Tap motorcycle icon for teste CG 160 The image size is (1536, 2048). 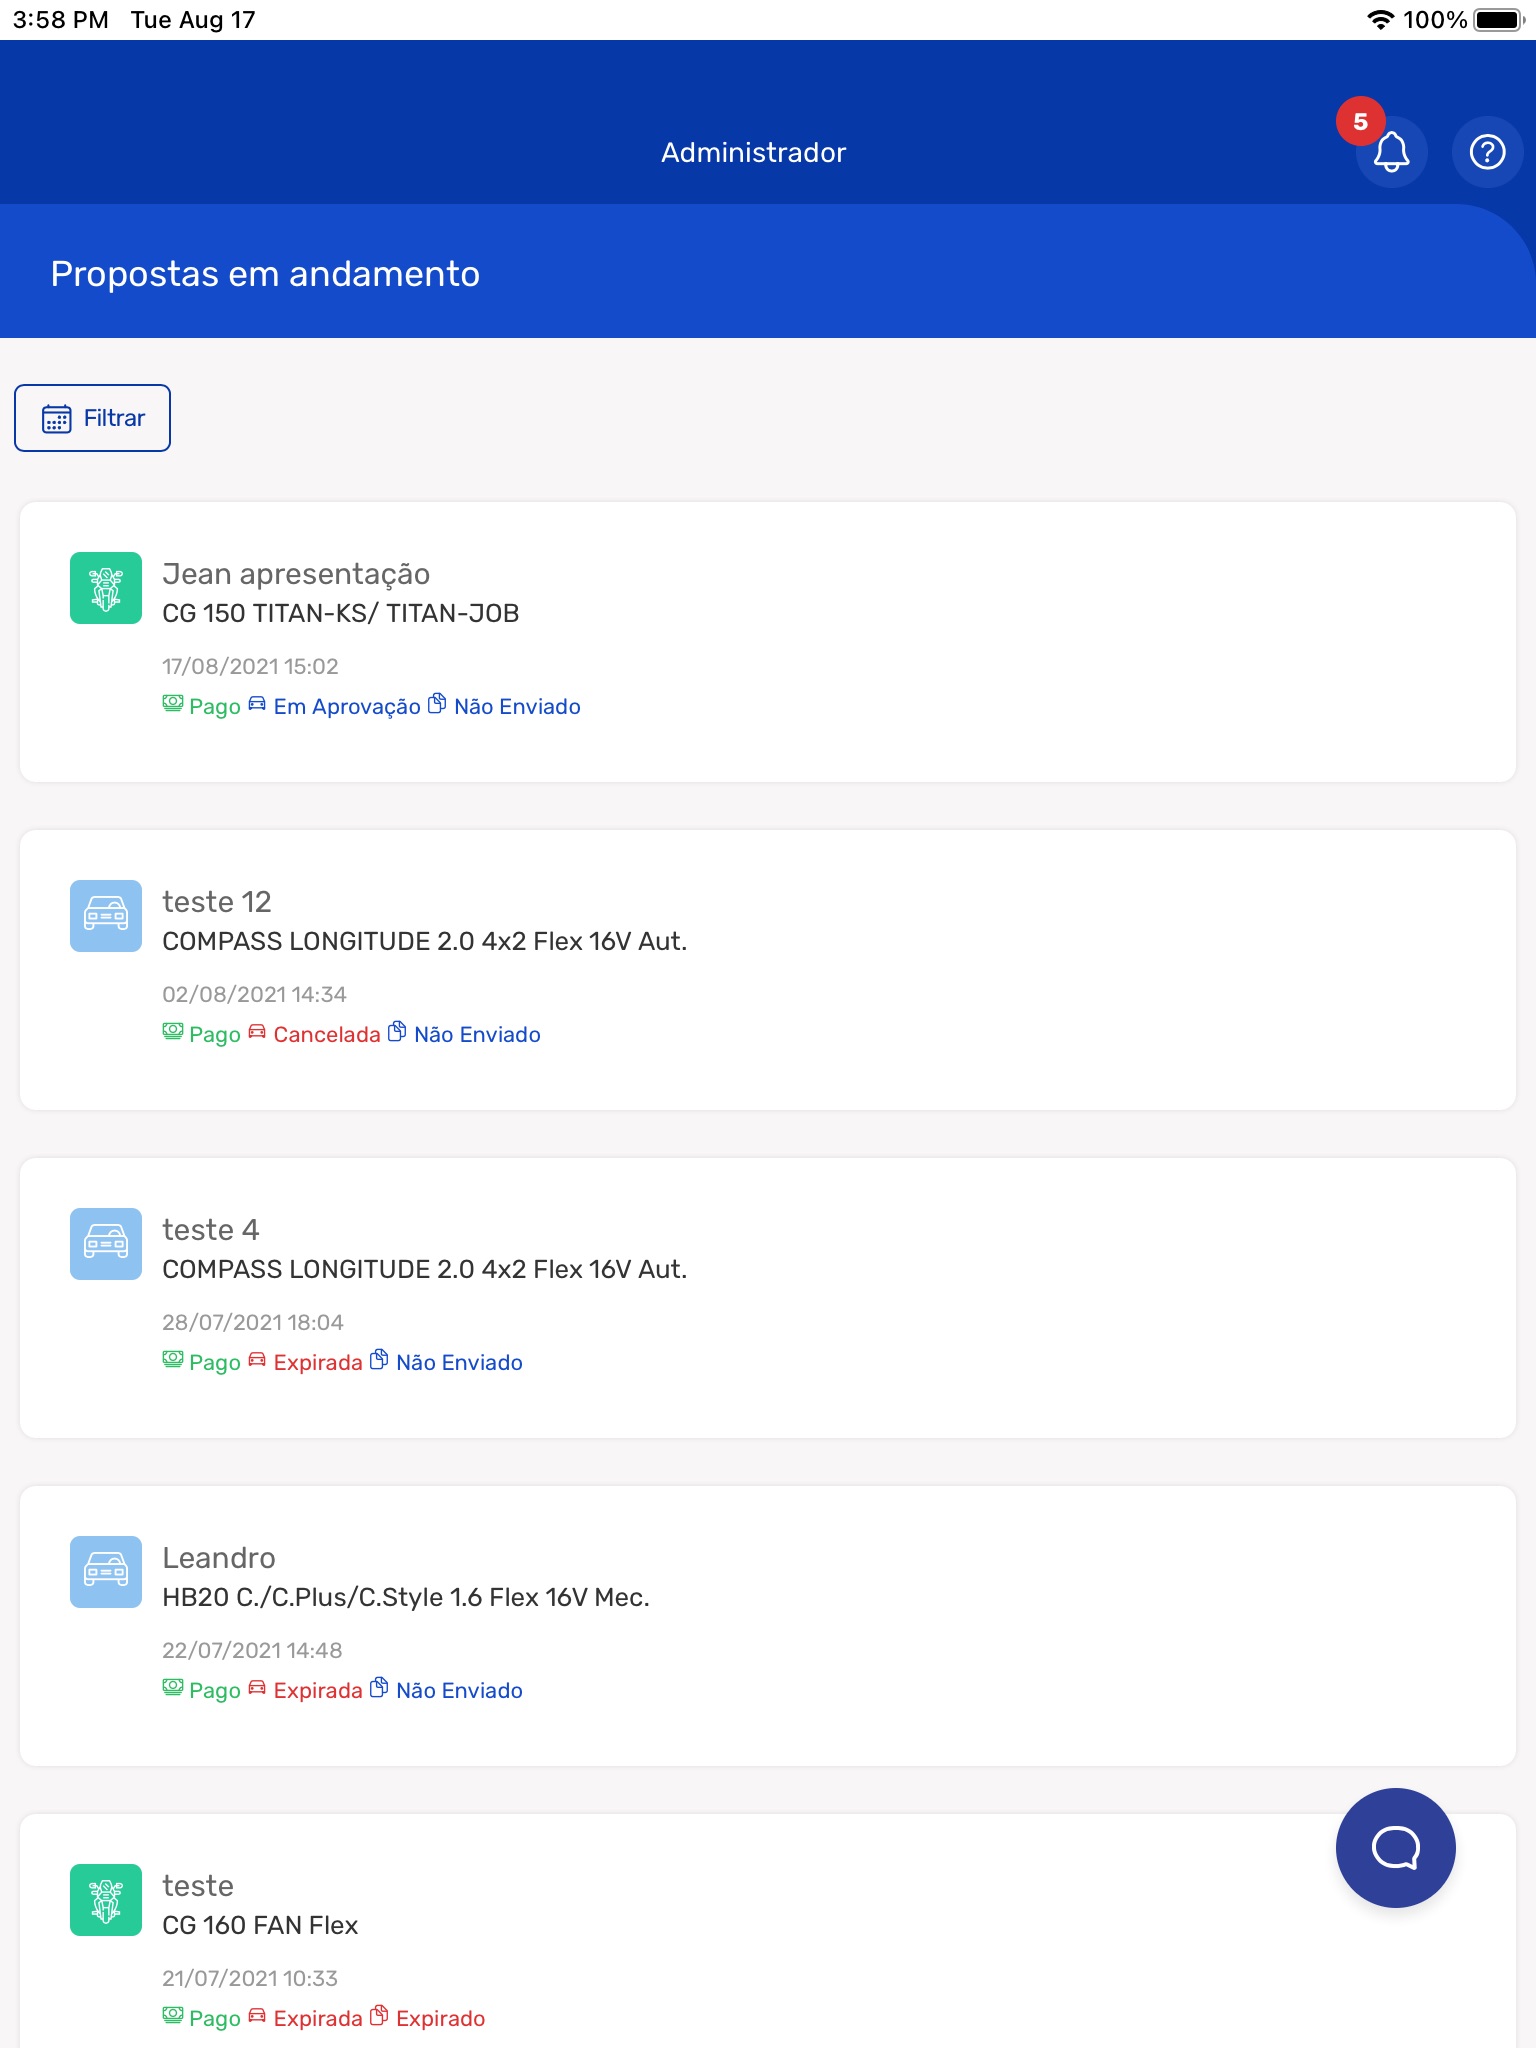pos(106,1900)
